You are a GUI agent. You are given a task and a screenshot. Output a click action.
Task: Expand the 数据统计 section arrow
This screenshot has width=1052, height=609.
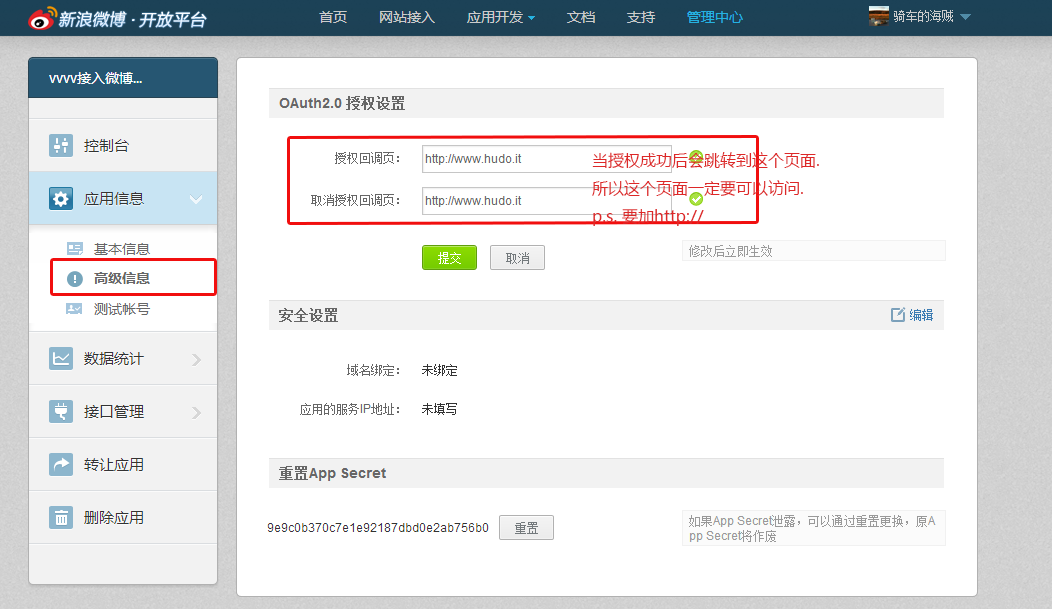point(197,359)
